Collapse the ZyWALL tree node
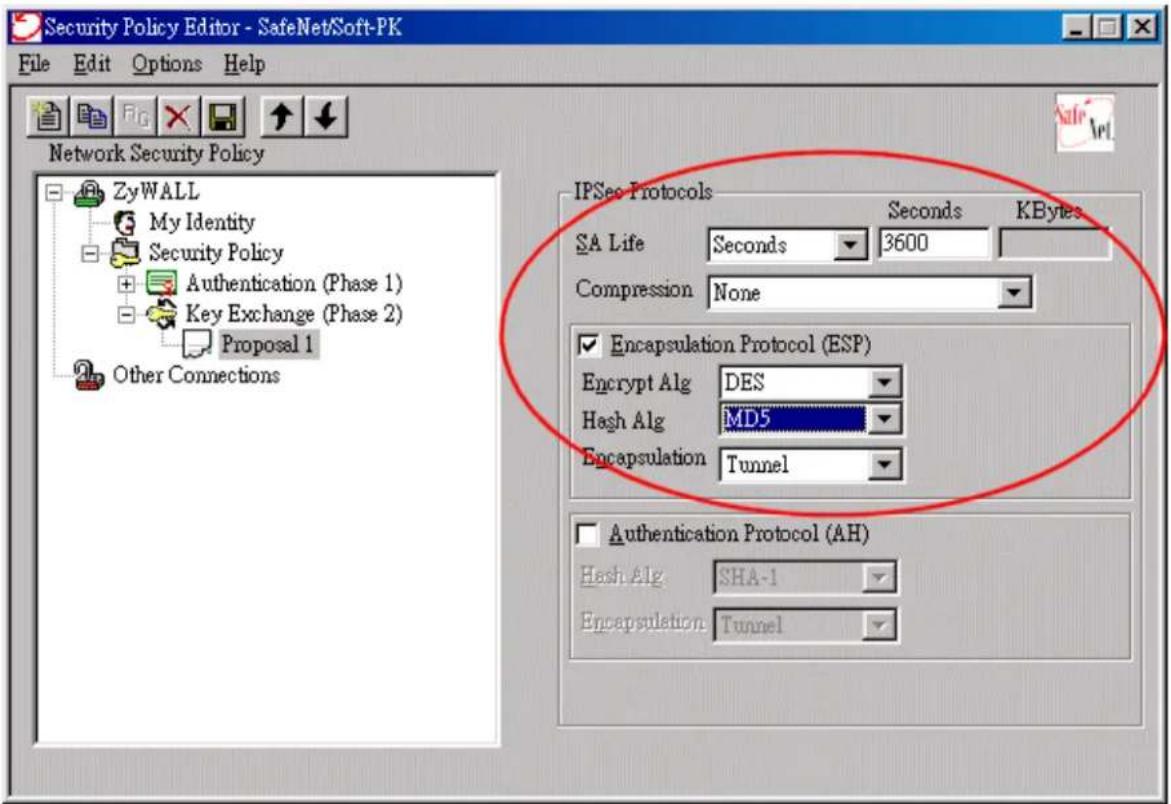 click(x=54, y=193)
